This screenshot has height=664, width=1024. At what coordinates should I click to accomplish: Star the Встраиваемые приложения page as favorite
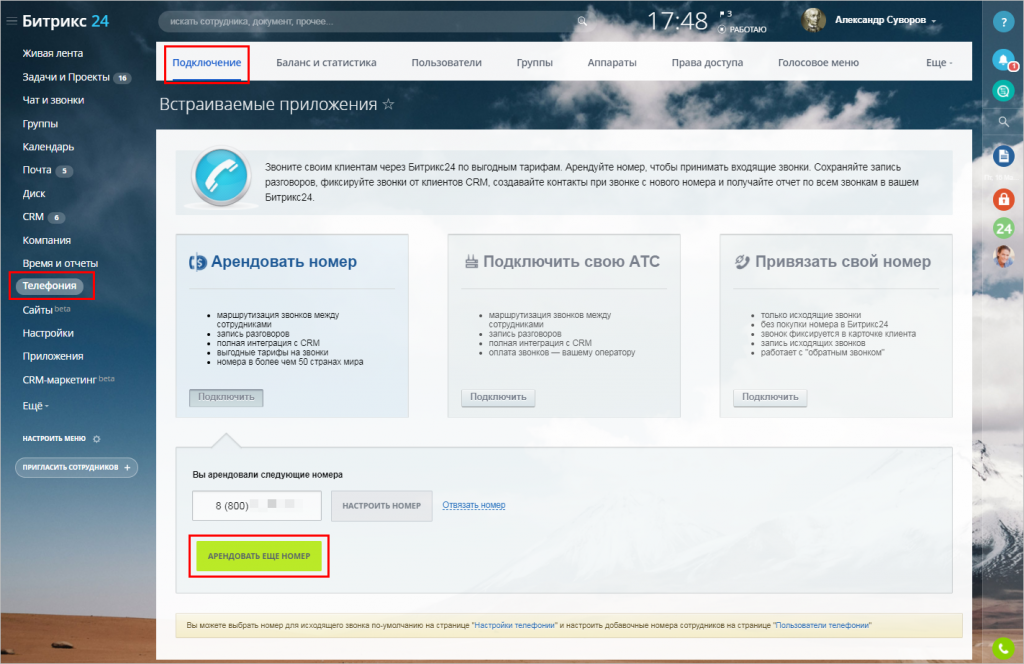[x=389, y=104]
